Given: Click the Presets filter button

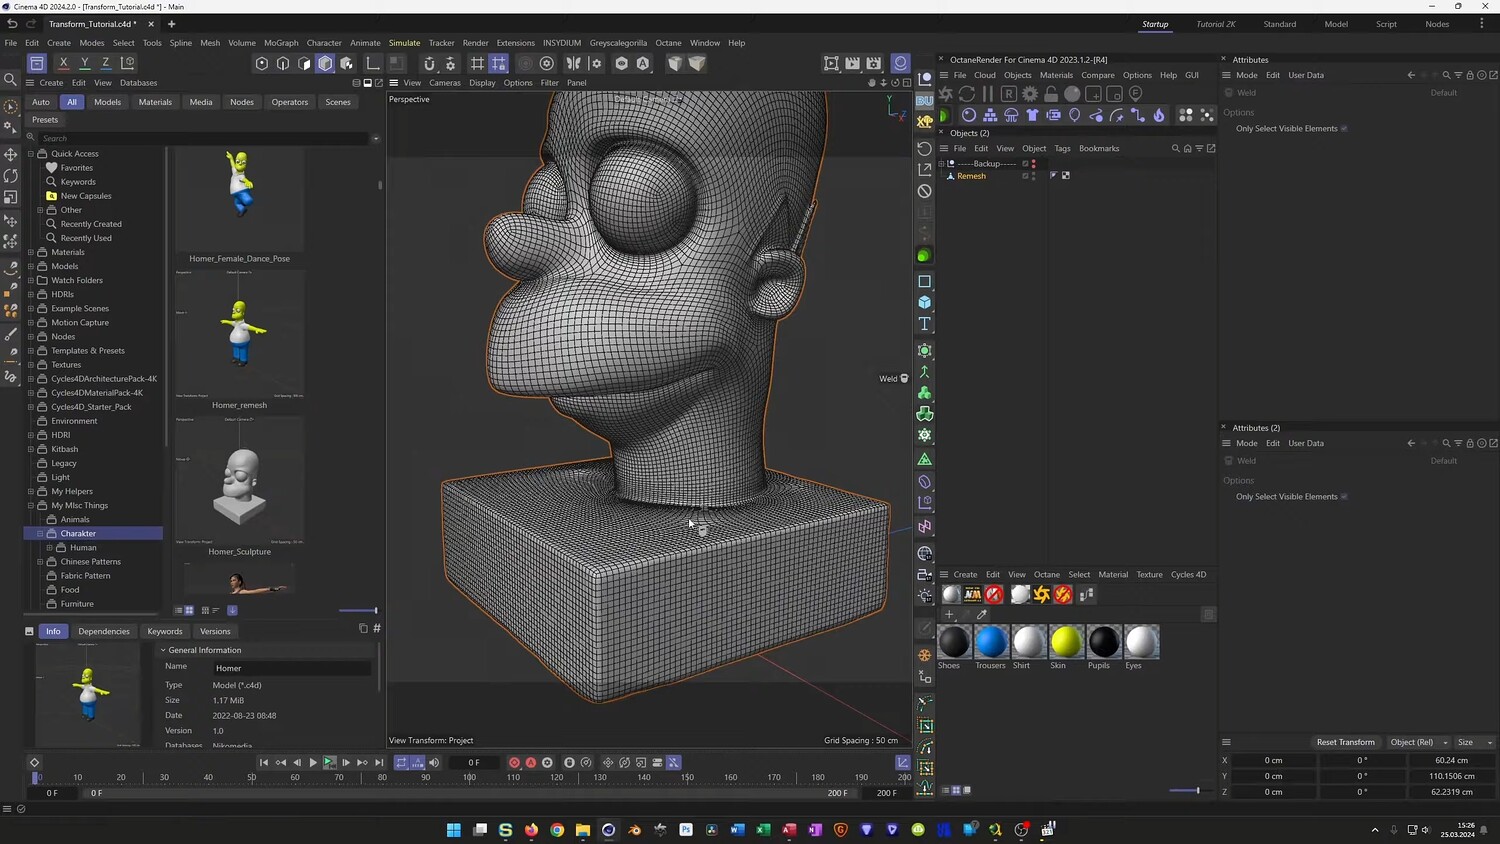Looking at the screenshot, I should pyautogui.click(x=45, y=120).
